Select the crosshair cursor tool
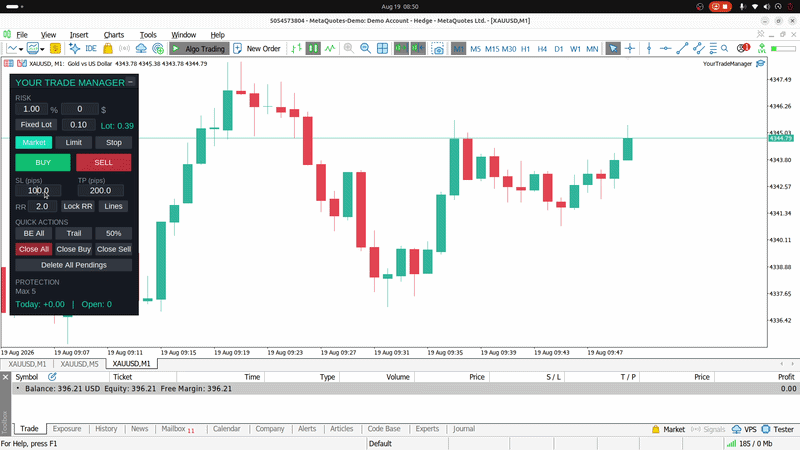This screenshot has width=800, height=450. 630,48
